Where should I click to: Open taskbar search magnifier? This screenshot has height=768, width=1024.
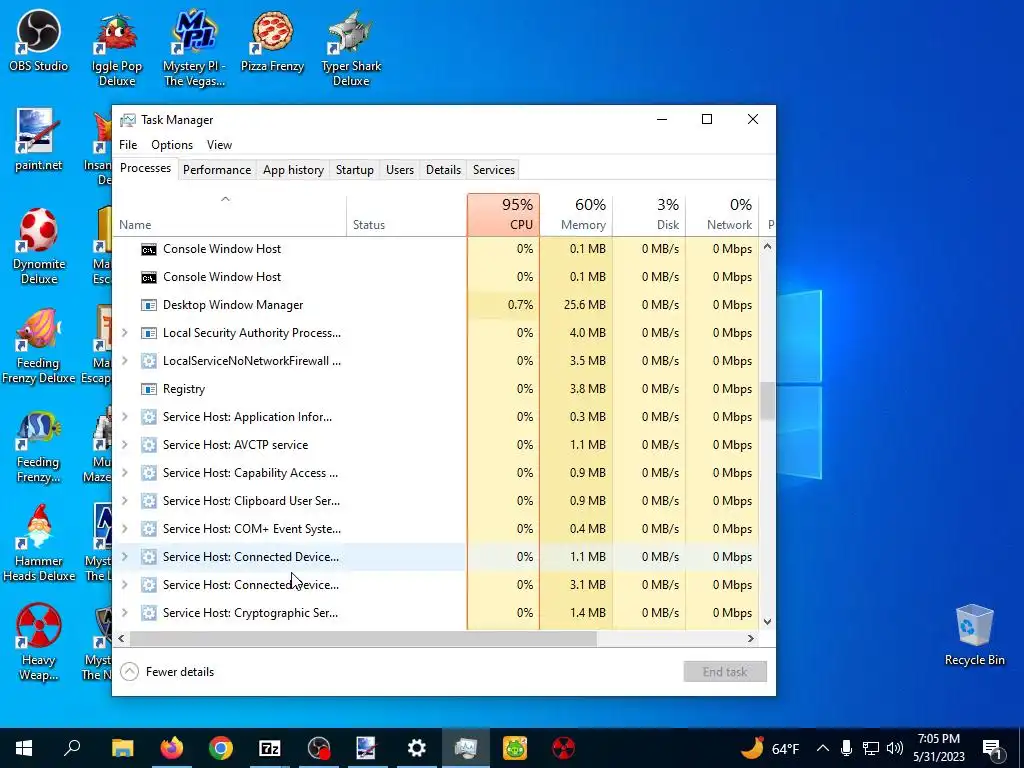pos(72,748)
